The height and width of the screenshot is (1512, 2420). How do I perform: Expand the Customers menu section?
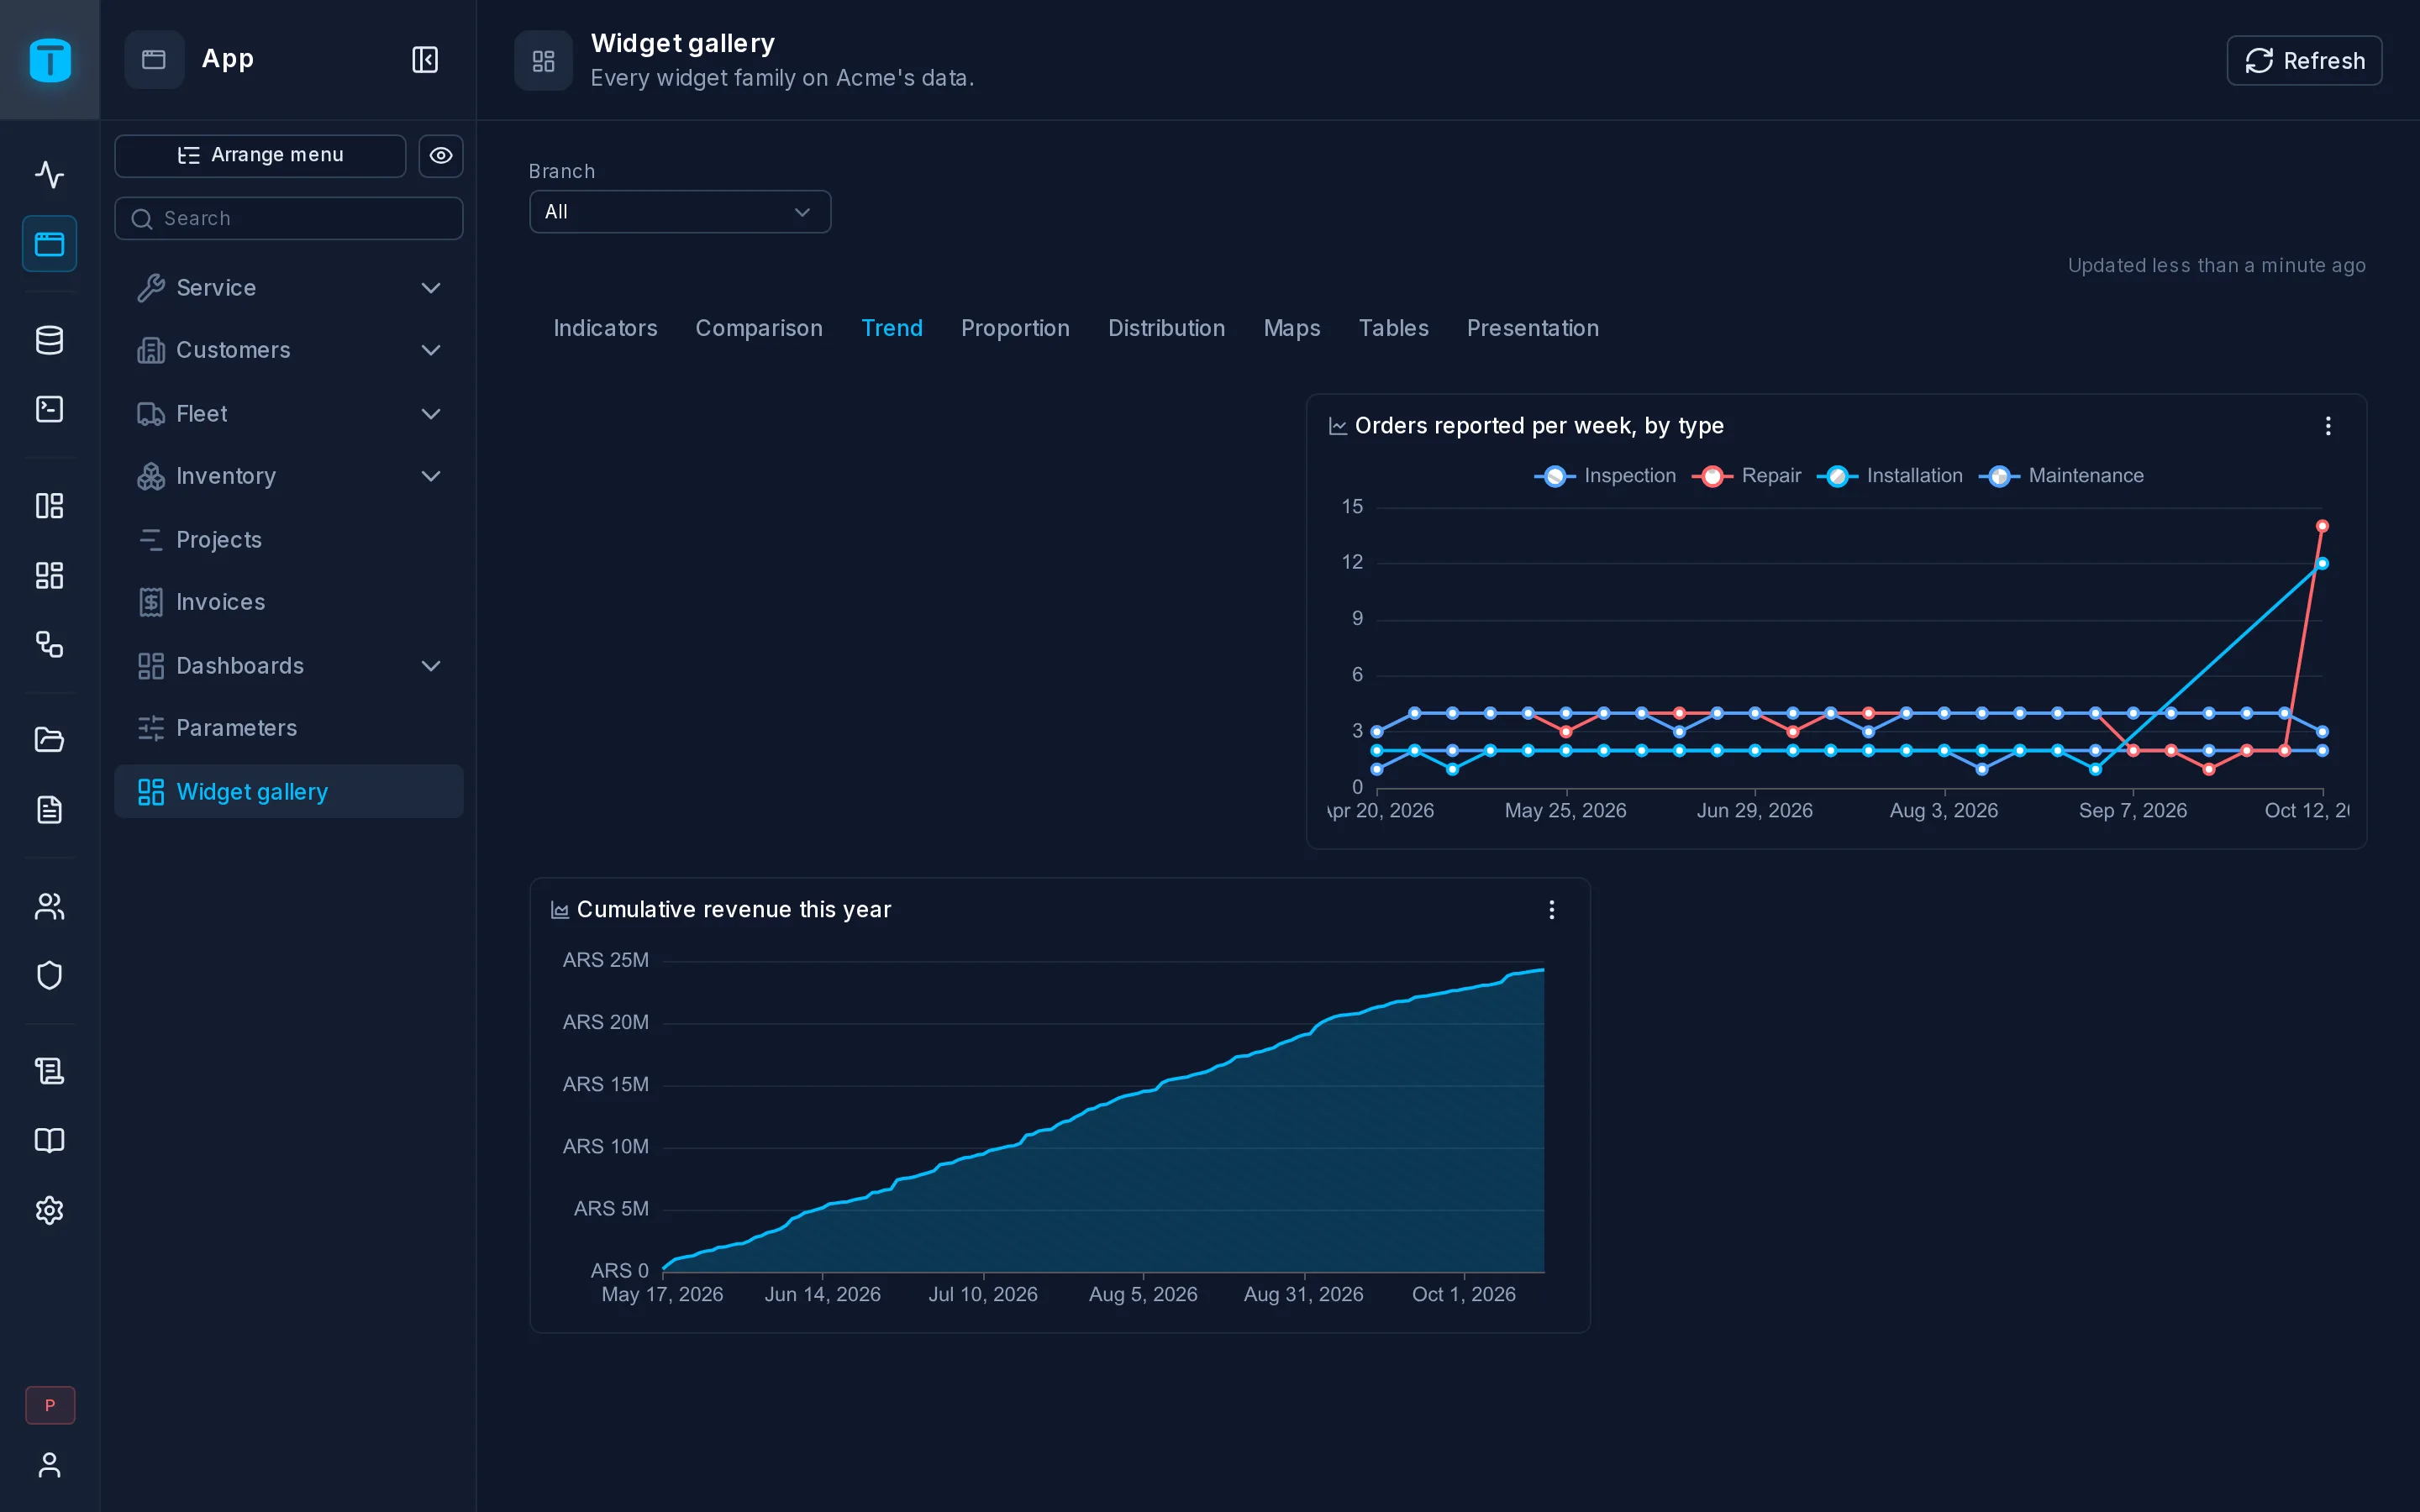point(289,350)
